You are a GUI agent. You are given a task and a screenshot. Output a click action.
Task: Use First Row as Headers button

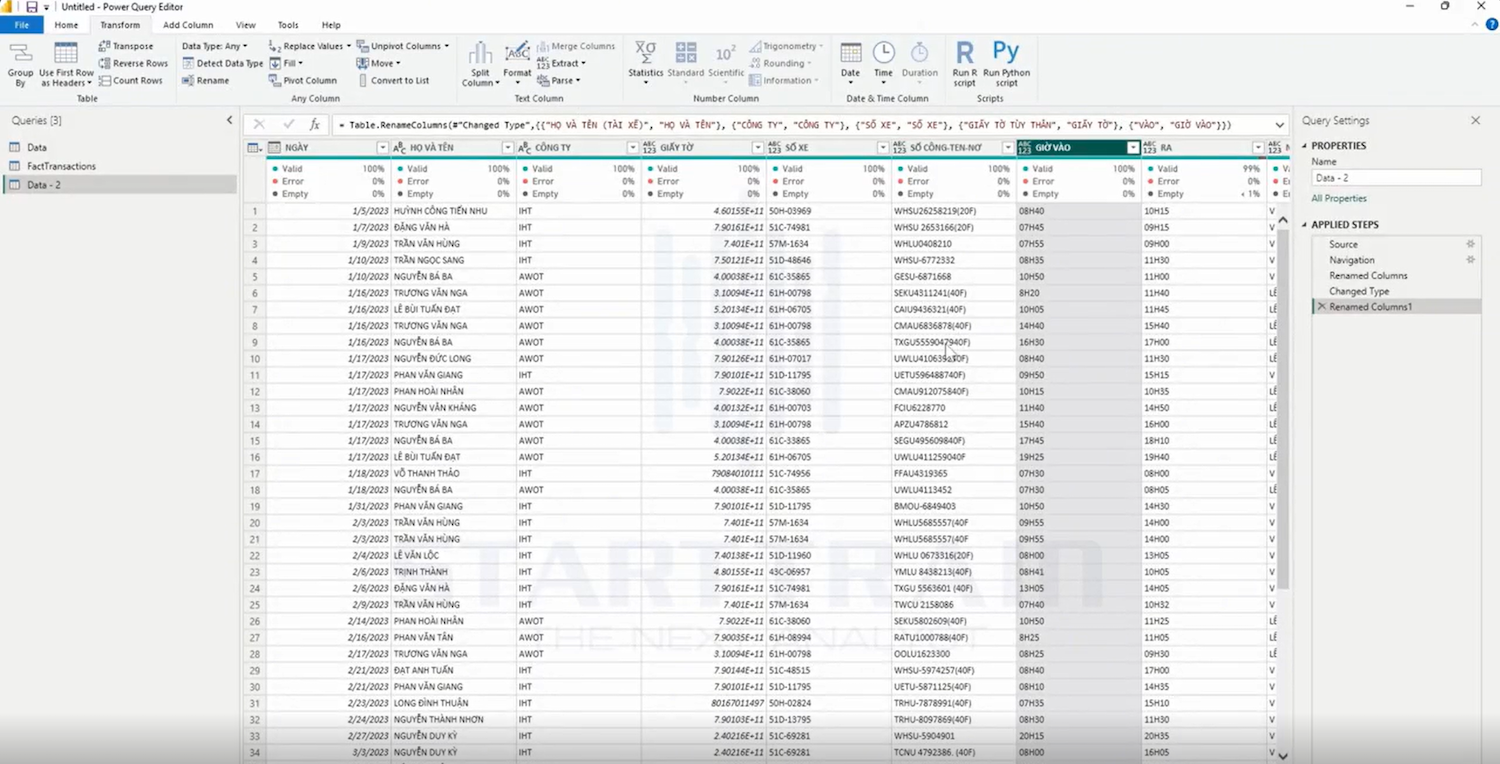coord(66,65)
